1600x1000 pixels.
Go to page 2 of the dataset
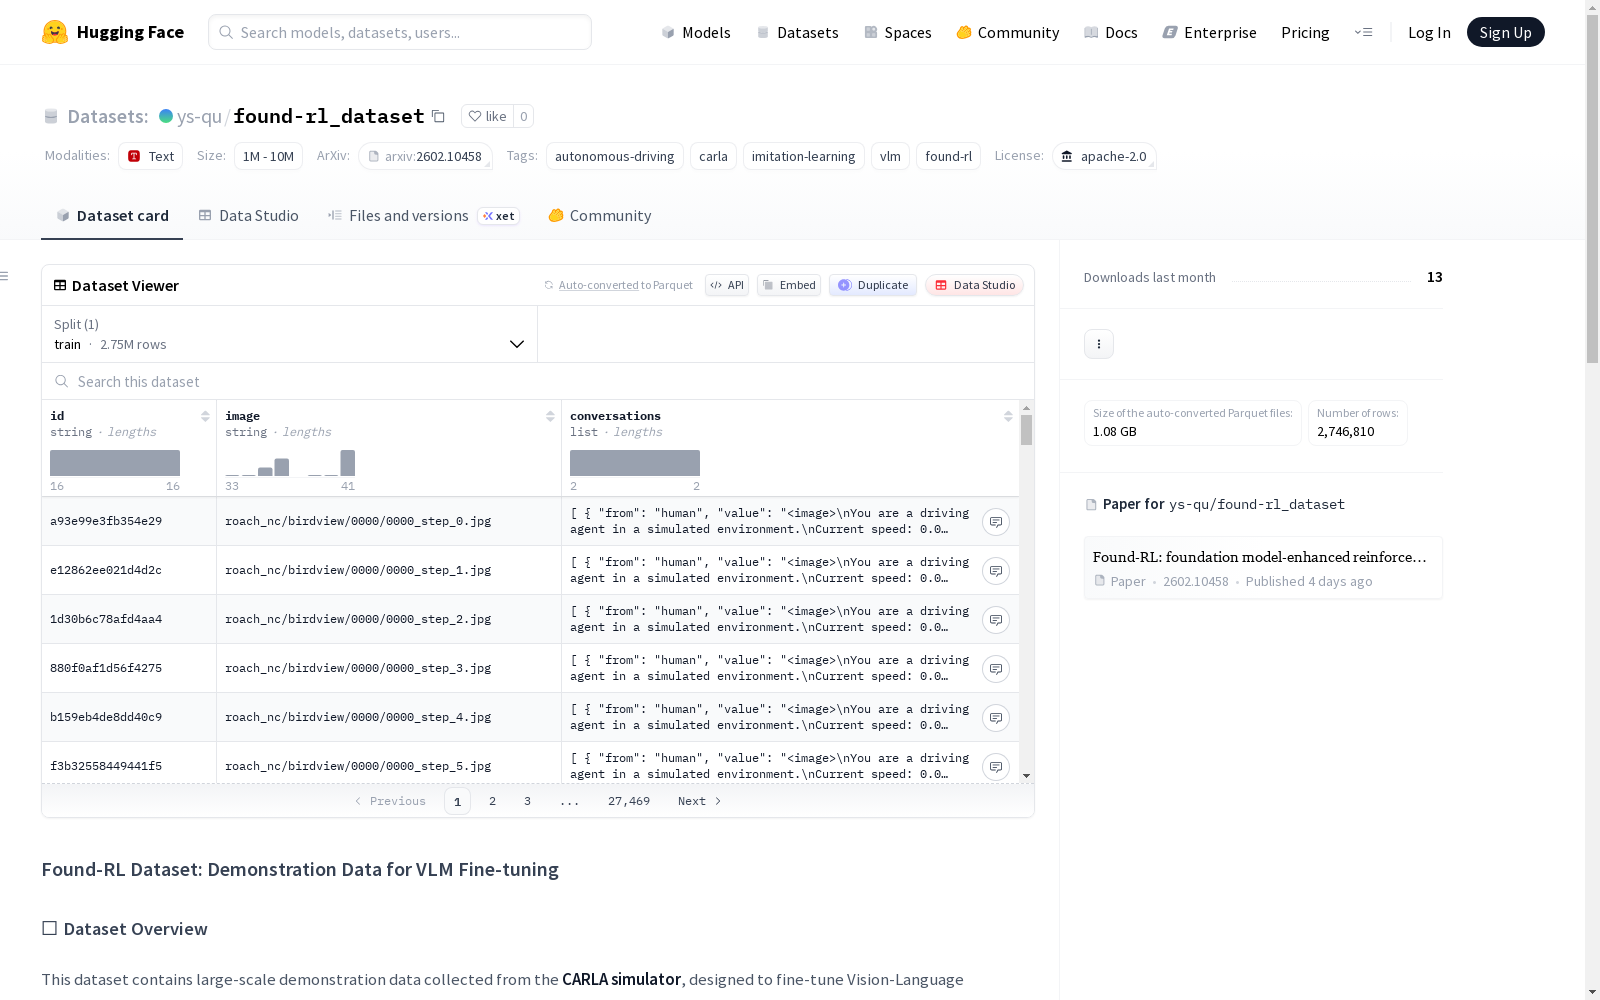492,801
